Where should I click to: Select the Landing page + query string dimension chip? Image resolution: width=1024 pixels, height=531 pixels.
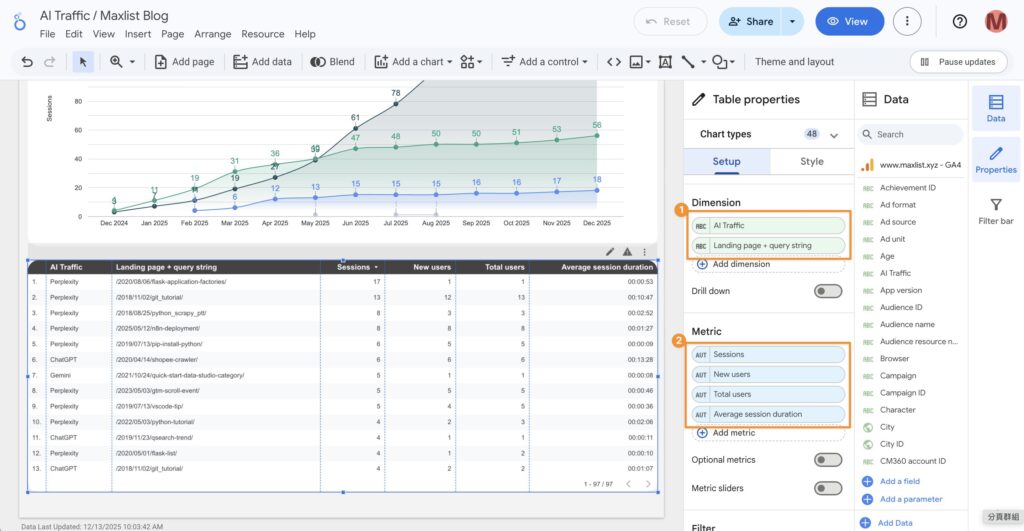[768, 246]
